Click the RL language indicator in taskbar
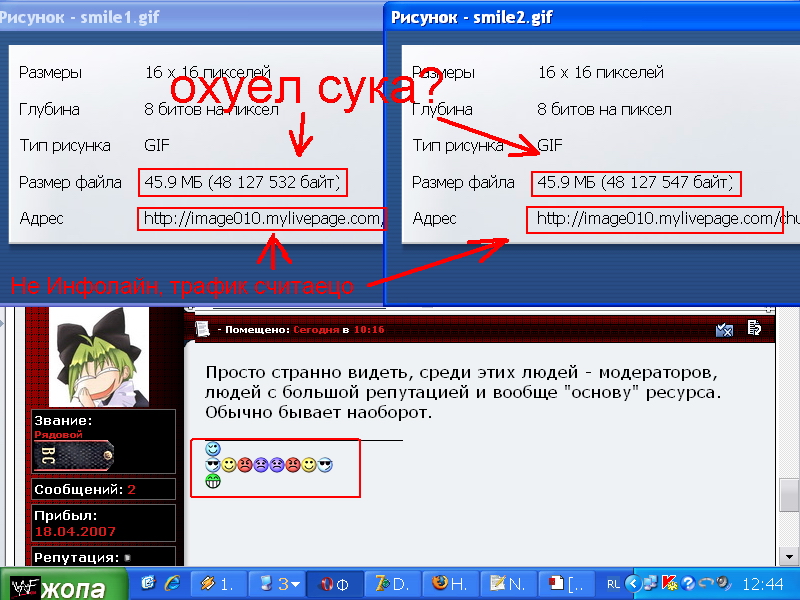The width and height of the screenshot is (800, 600). tap(612, 583)
